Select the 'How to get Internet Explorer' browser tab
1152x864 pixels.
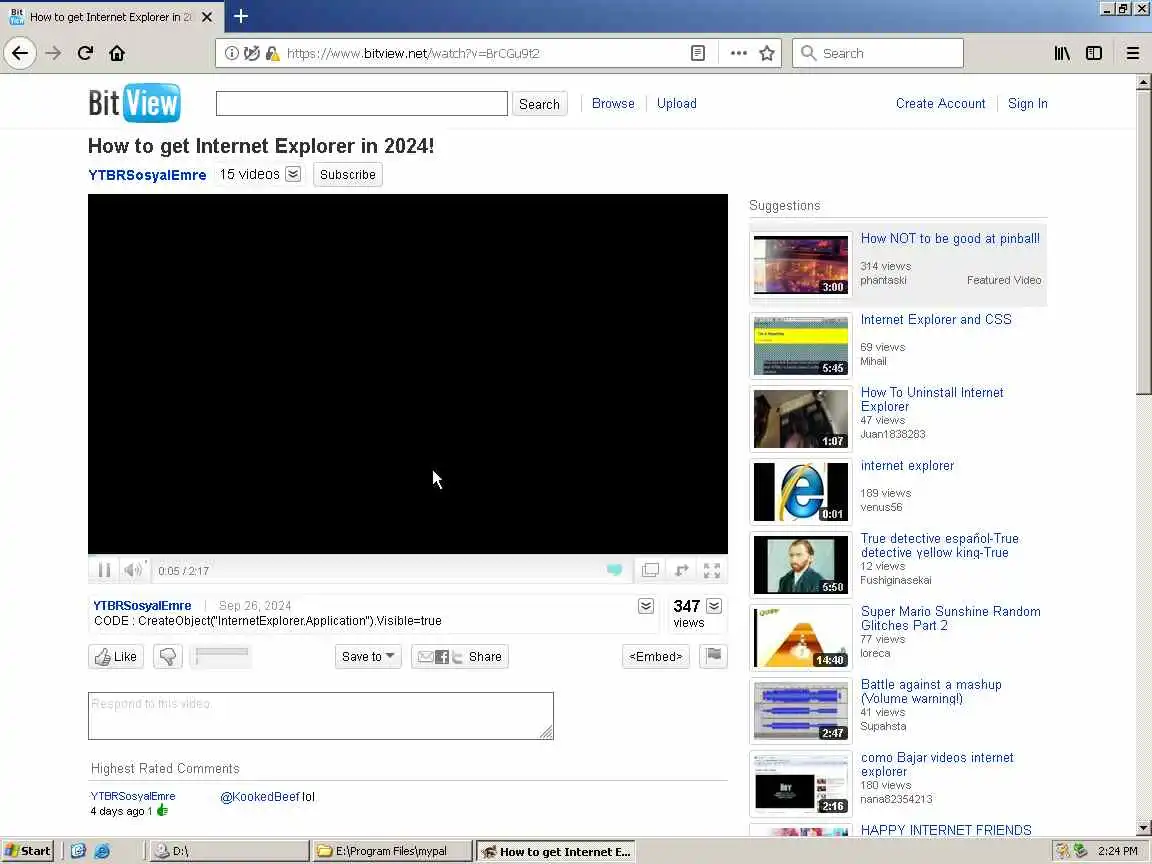coord(110,16)
